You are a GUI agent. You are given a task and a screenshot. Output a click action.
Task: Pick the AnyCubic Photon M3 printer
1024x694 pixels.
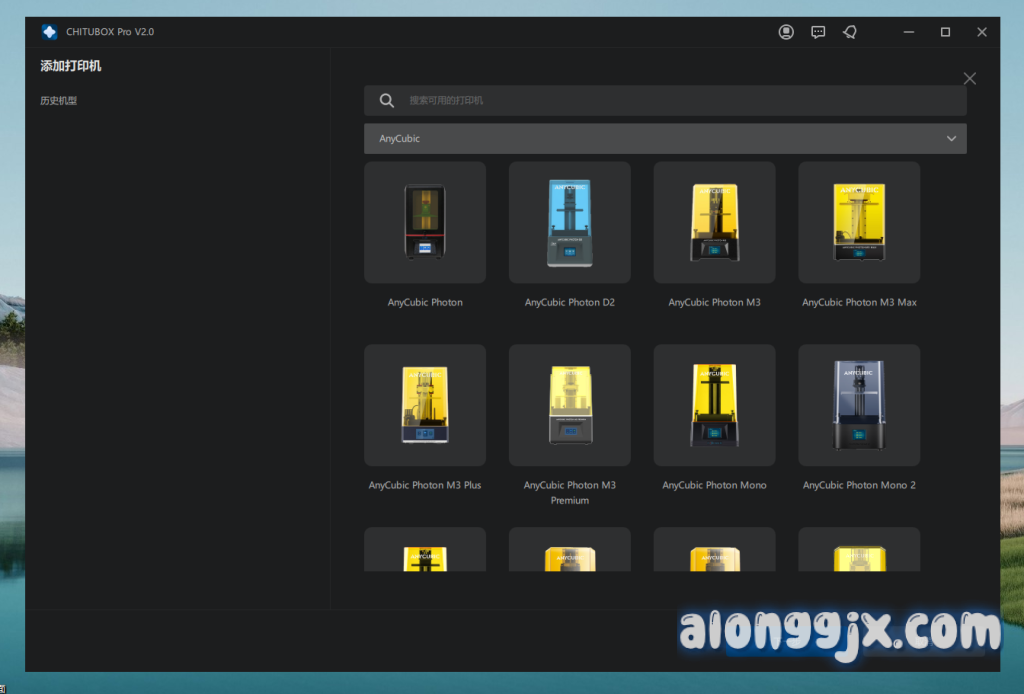[714, 222]
